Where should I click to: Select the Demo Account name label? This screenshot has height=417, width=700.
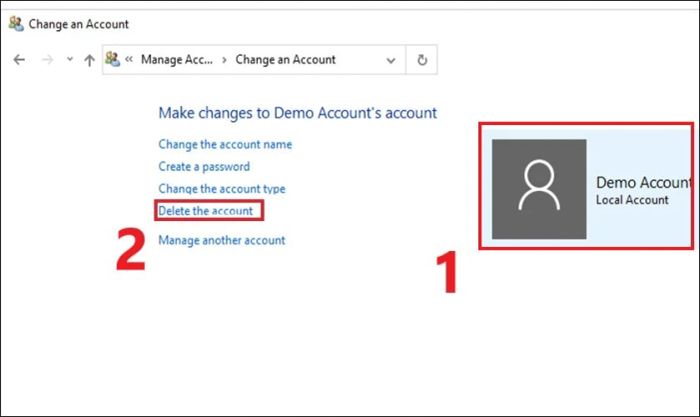(643, 182)
